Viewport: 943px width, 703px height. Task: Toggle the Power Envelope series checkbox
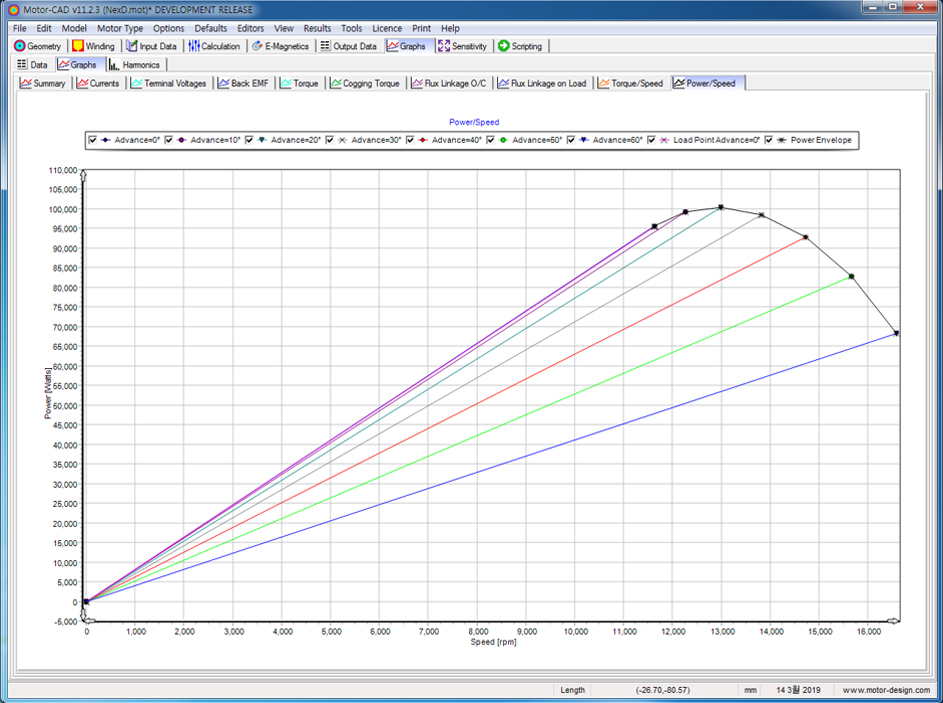point(769,140)
